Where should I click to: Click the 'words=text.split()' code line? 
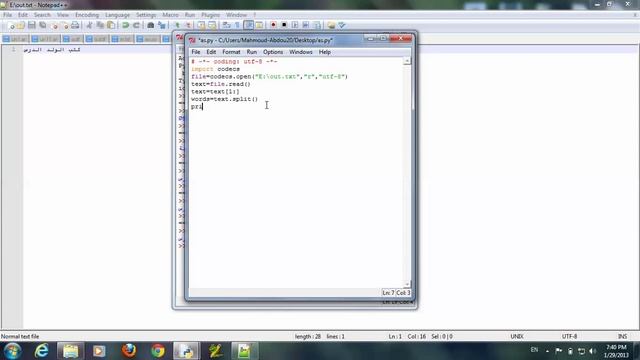tap(224, 99)
